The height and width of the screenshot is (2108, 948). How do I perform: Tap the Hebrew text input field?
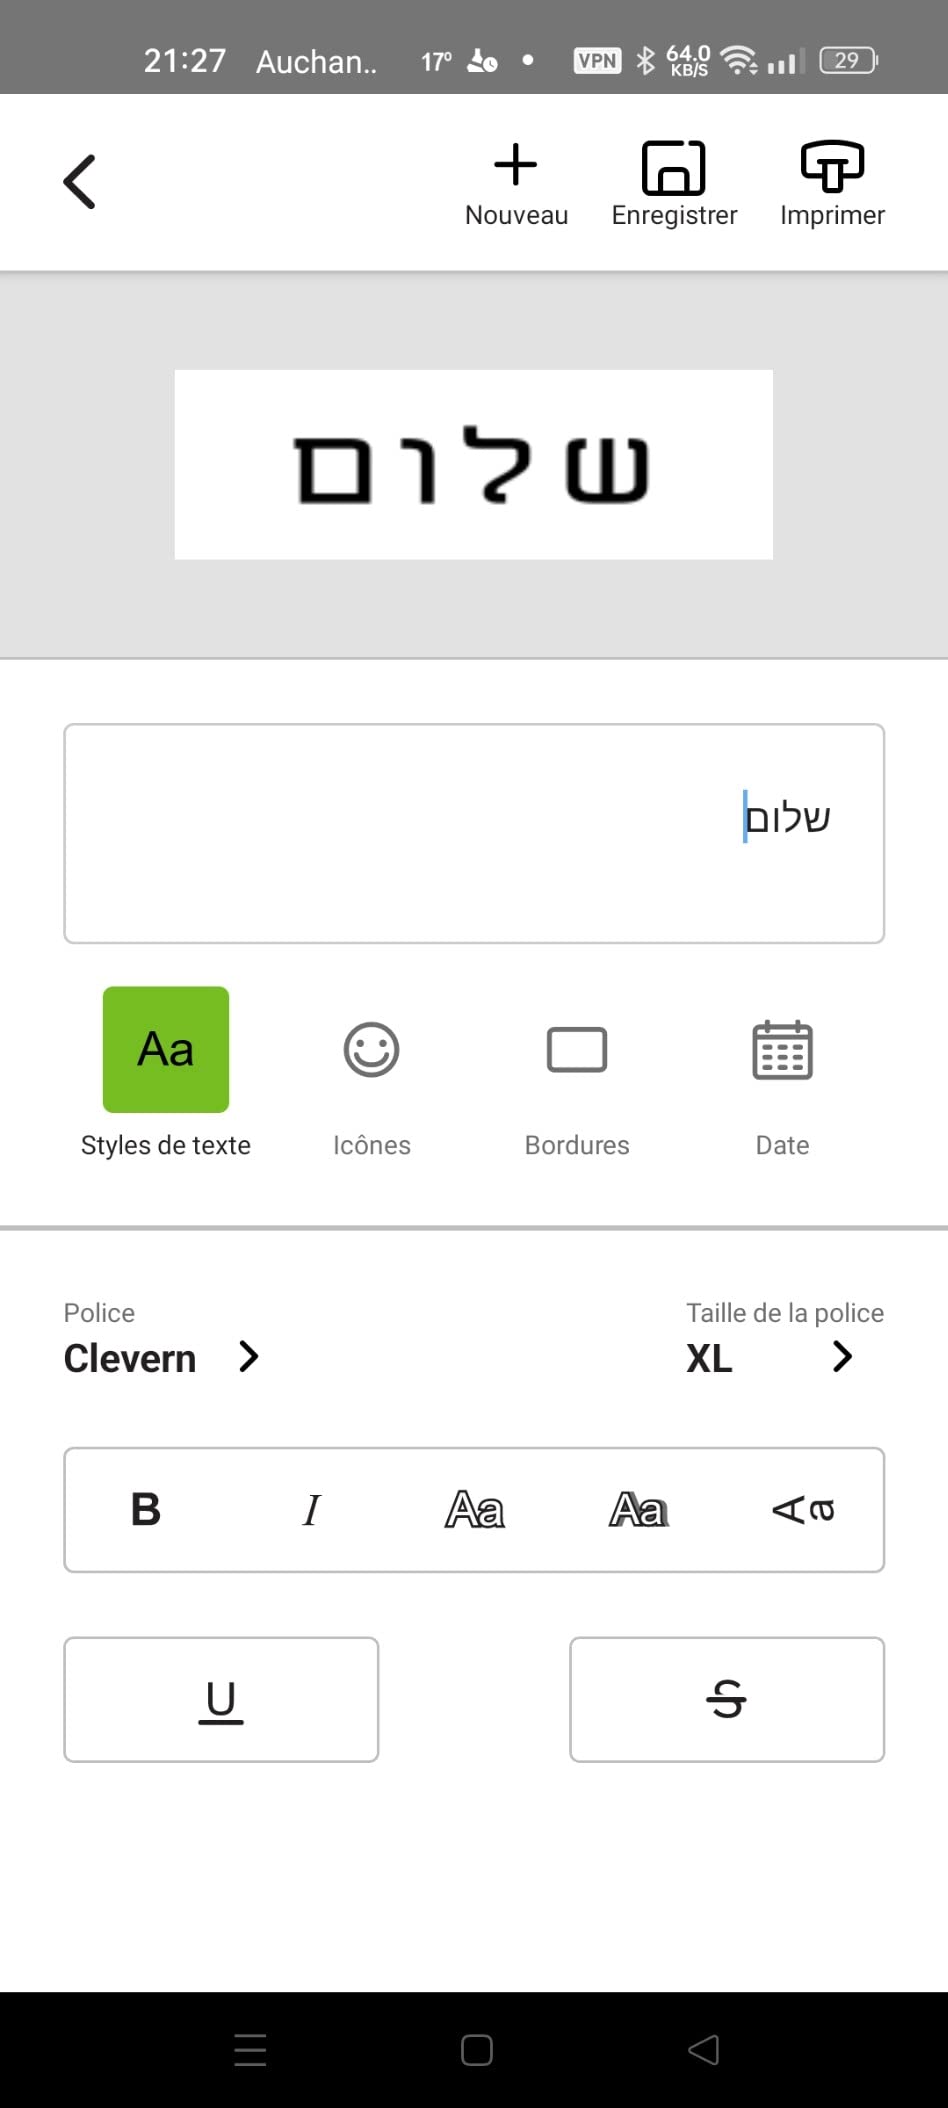coord(474,833)
